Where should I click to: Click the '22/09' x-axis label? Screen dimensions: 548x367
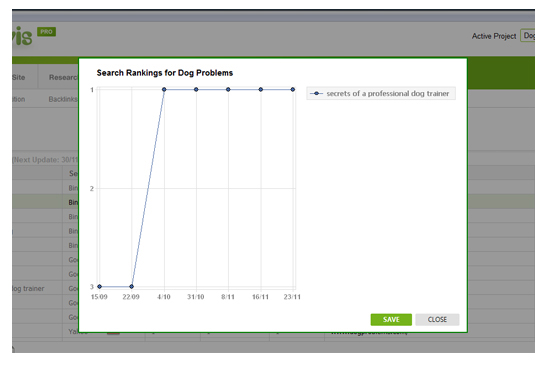(x=131, y=297)
